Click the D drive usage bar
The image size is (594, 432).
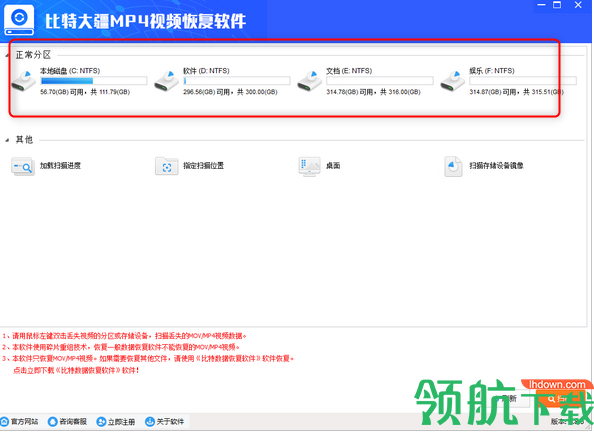tap(237, 81)
